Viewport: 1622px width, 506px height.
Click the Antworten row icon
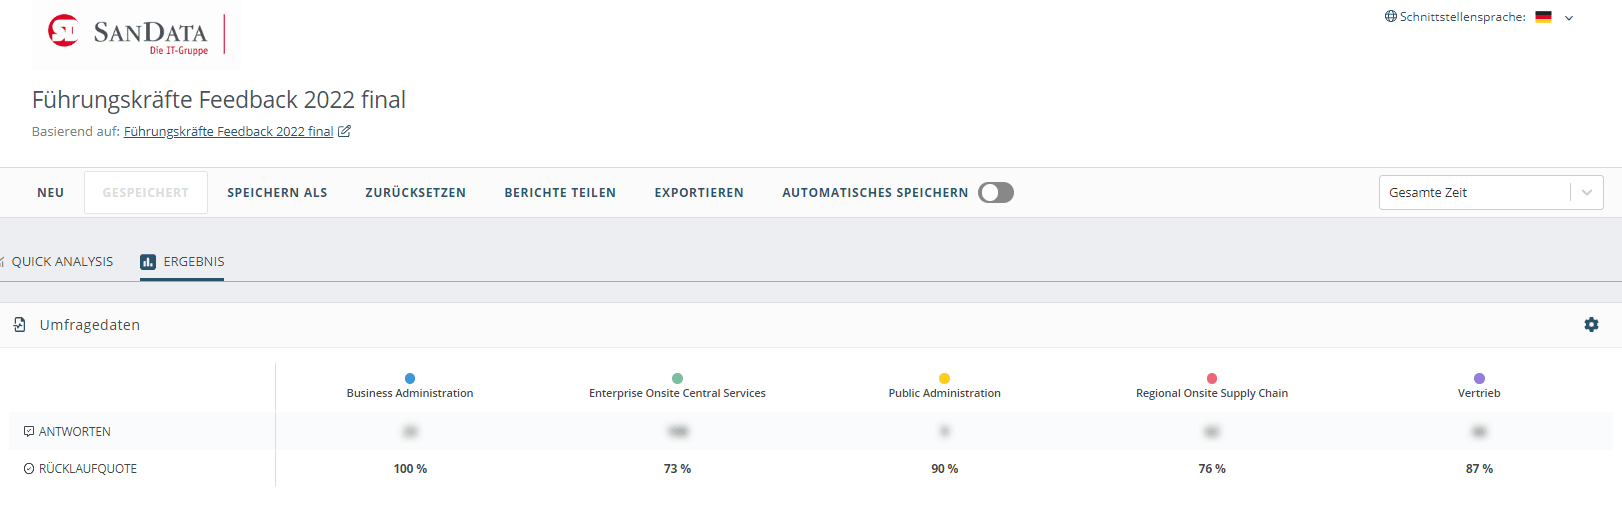(29, 431)
